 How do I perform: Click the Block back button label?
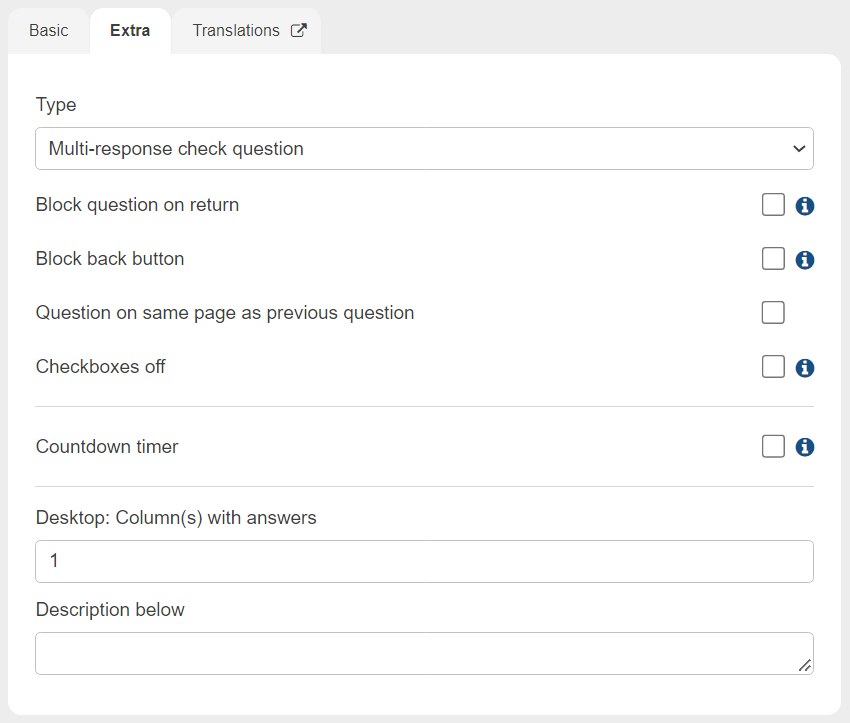click(x=110, y=259)
